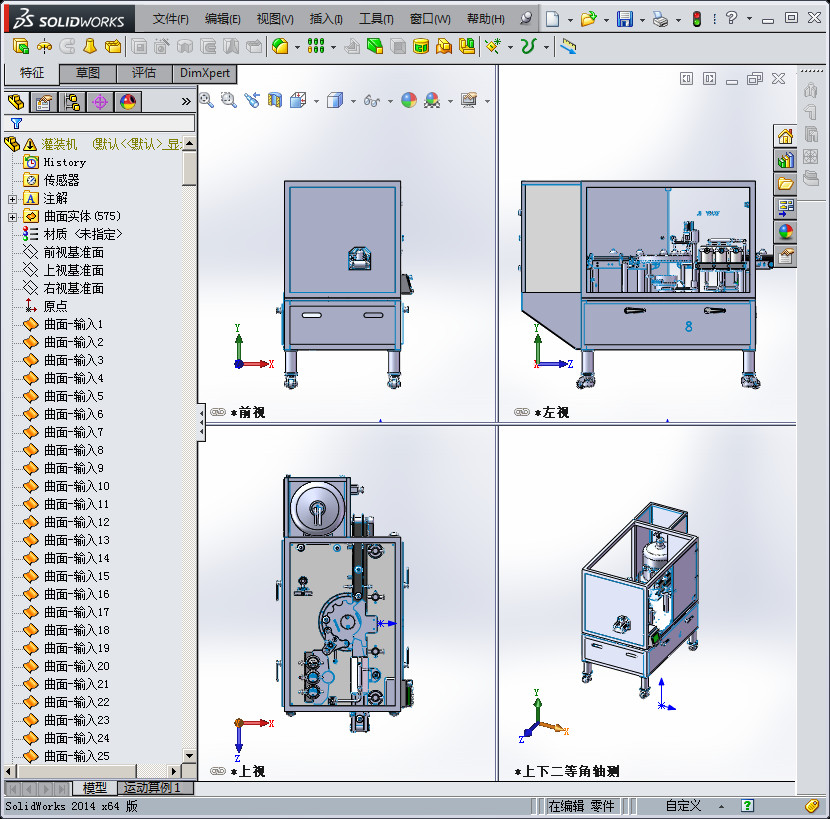Viewport: 830px width, 819px height.
Task: Pin the menu bar with pushpin
Action: click(526, 19)
